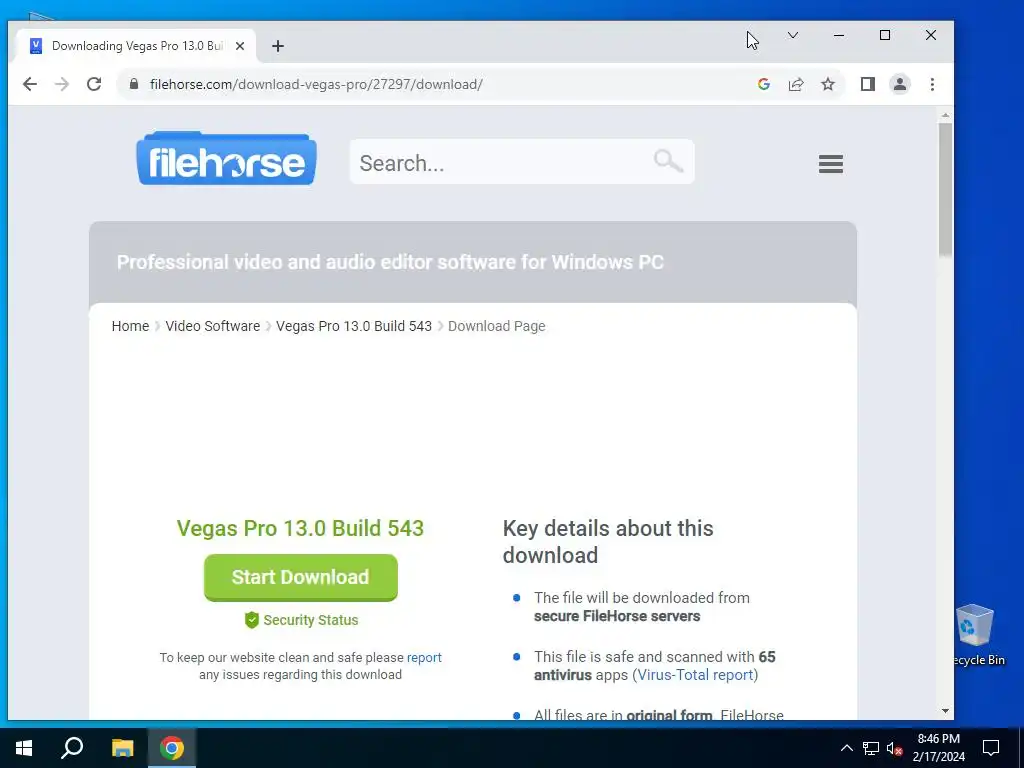
Task: Click the green shield security icon
Action: pos(251,620)
